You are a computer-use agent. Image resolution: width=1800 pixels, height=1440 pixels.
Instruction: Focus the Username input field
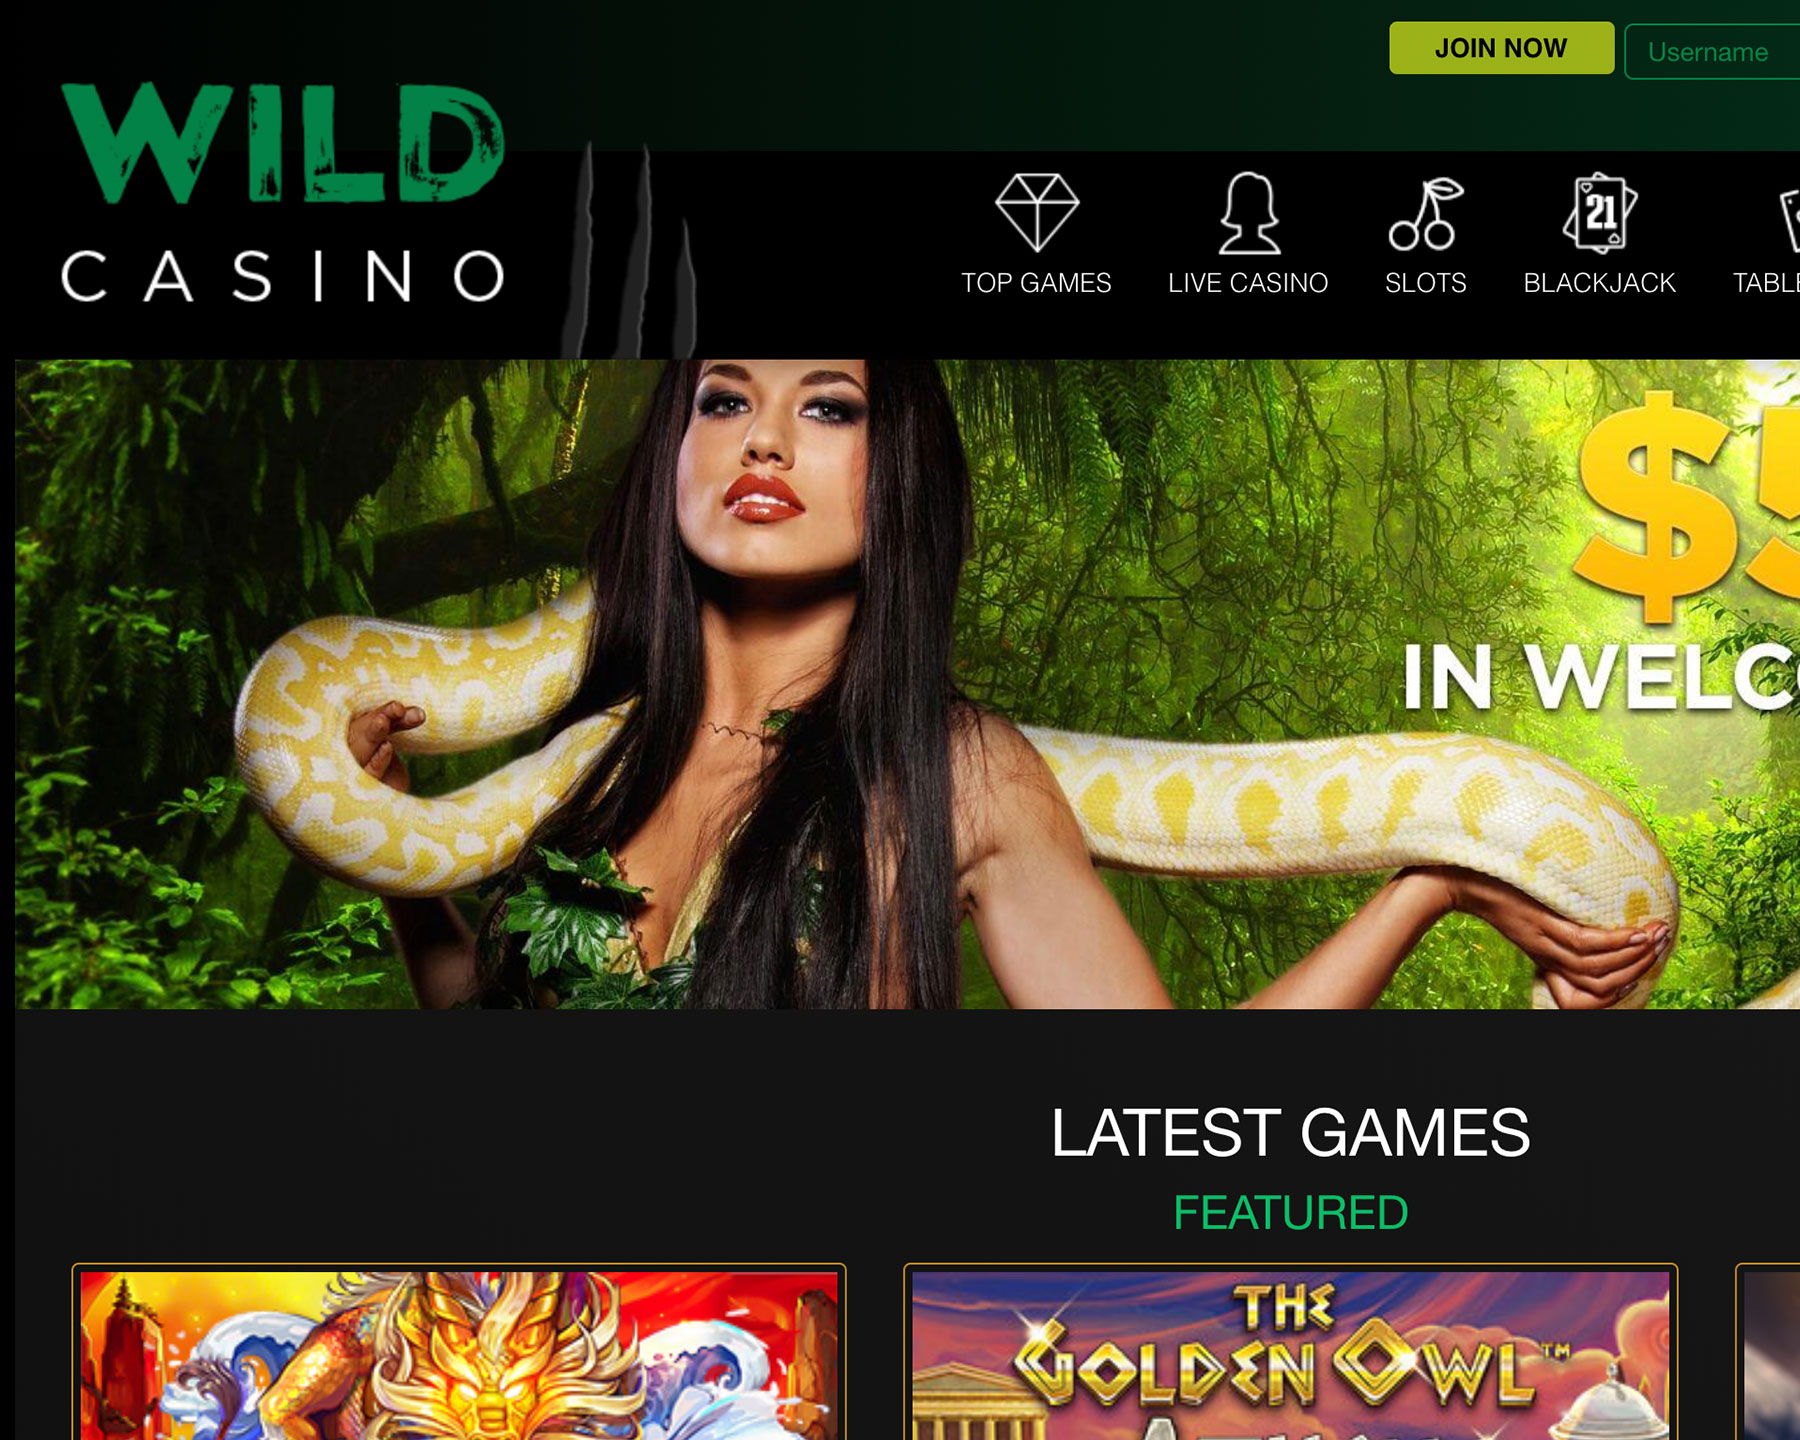pyautogui.click(x=1712, y=52)
